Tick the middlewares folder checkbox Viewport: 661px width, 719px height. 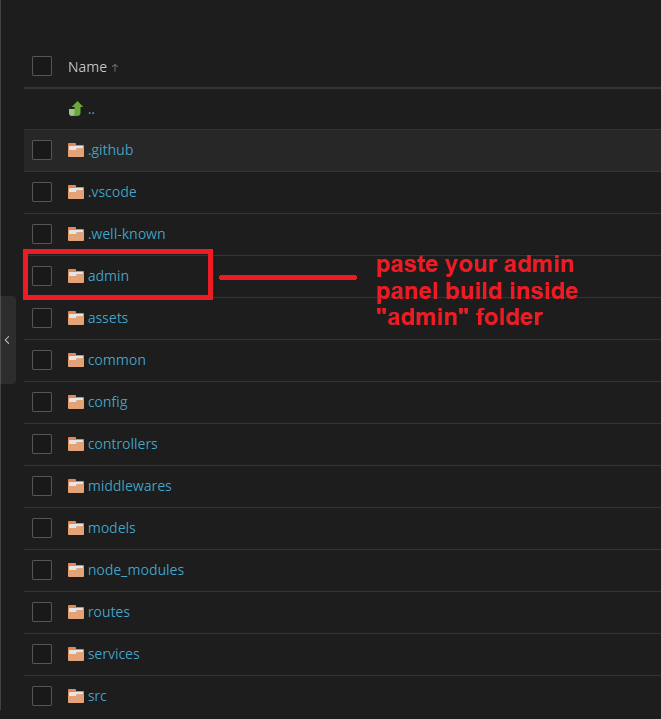point(42,486)
